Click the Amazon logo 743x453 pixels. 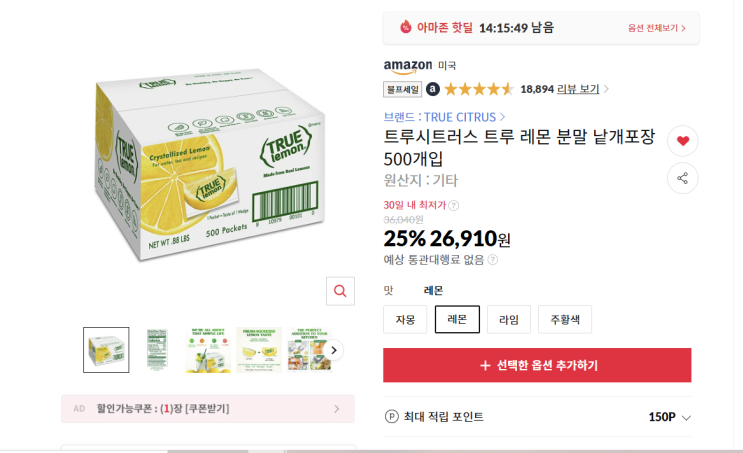click(x=408, y=65)
